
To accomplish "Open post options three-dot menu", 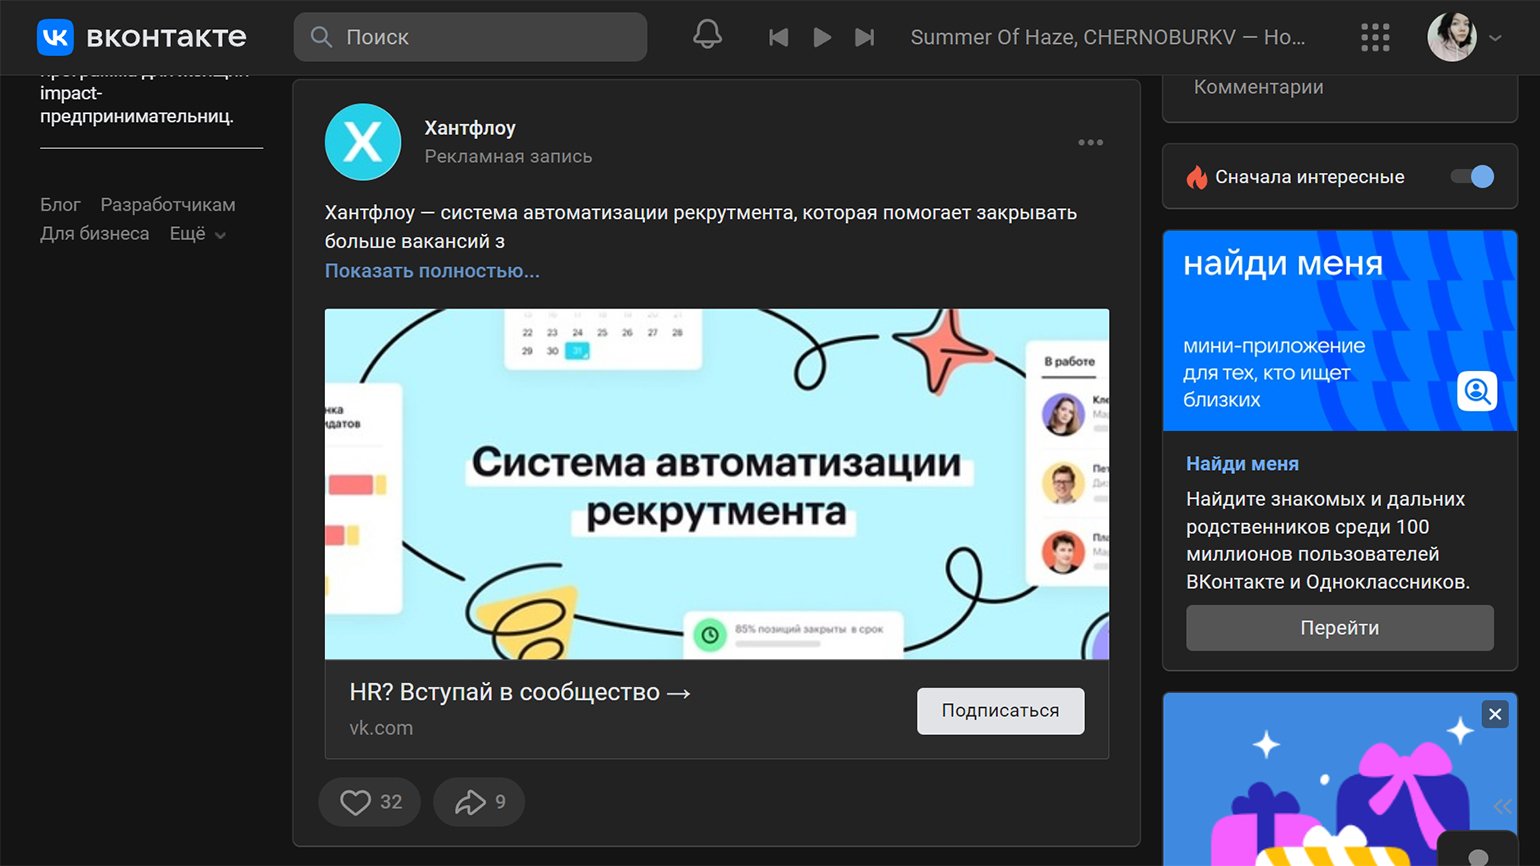I will (1091, 142).
